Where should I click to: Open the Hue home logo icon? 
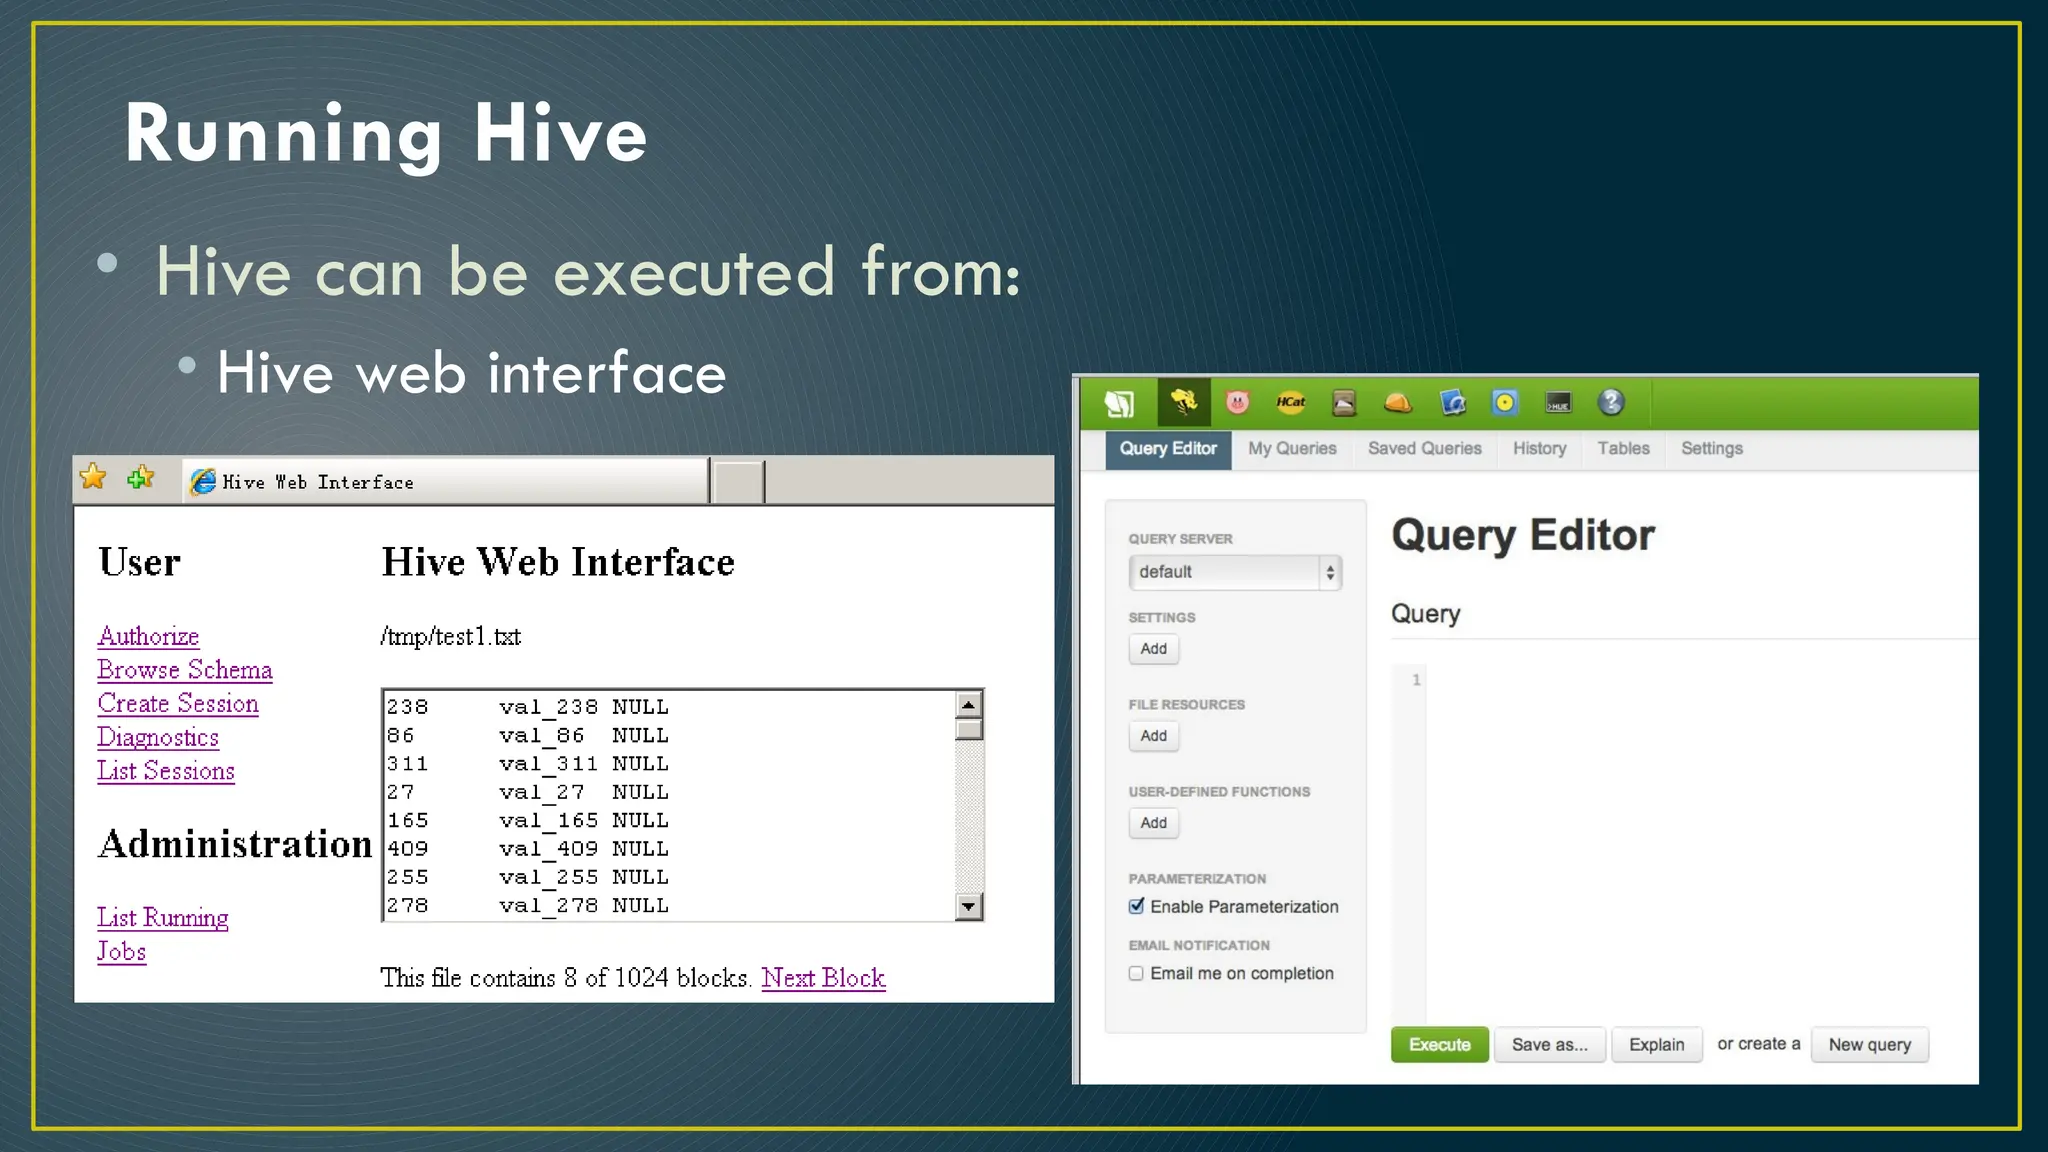pyautogui.click(x=1119, y=403)
